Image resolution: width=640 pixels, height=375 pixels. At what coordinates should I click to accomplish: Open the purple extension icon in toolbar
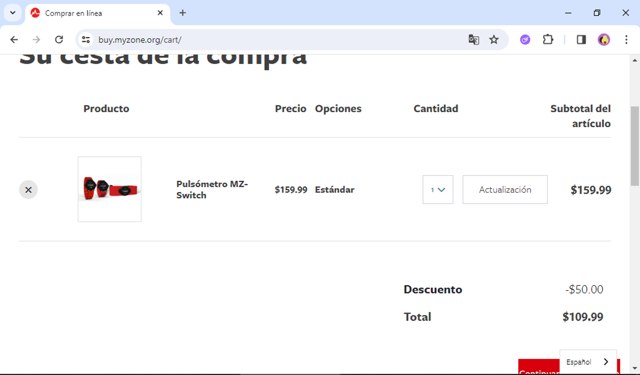525,40
